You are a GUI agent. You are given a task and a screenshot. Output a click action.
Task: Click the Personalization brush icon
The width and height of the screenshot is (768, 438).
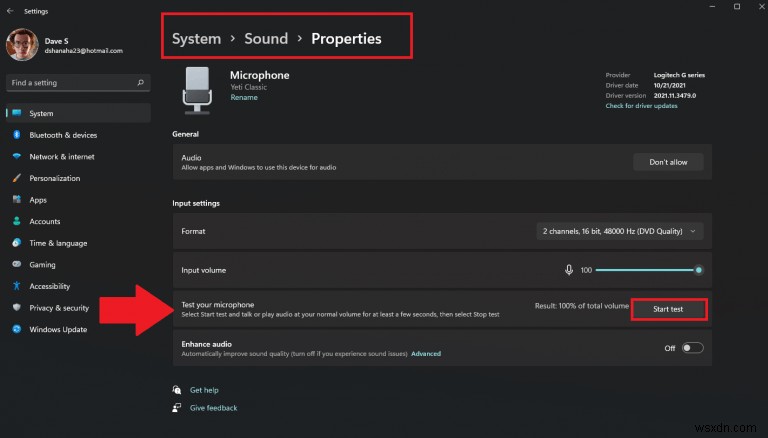[x=18, y=178]
